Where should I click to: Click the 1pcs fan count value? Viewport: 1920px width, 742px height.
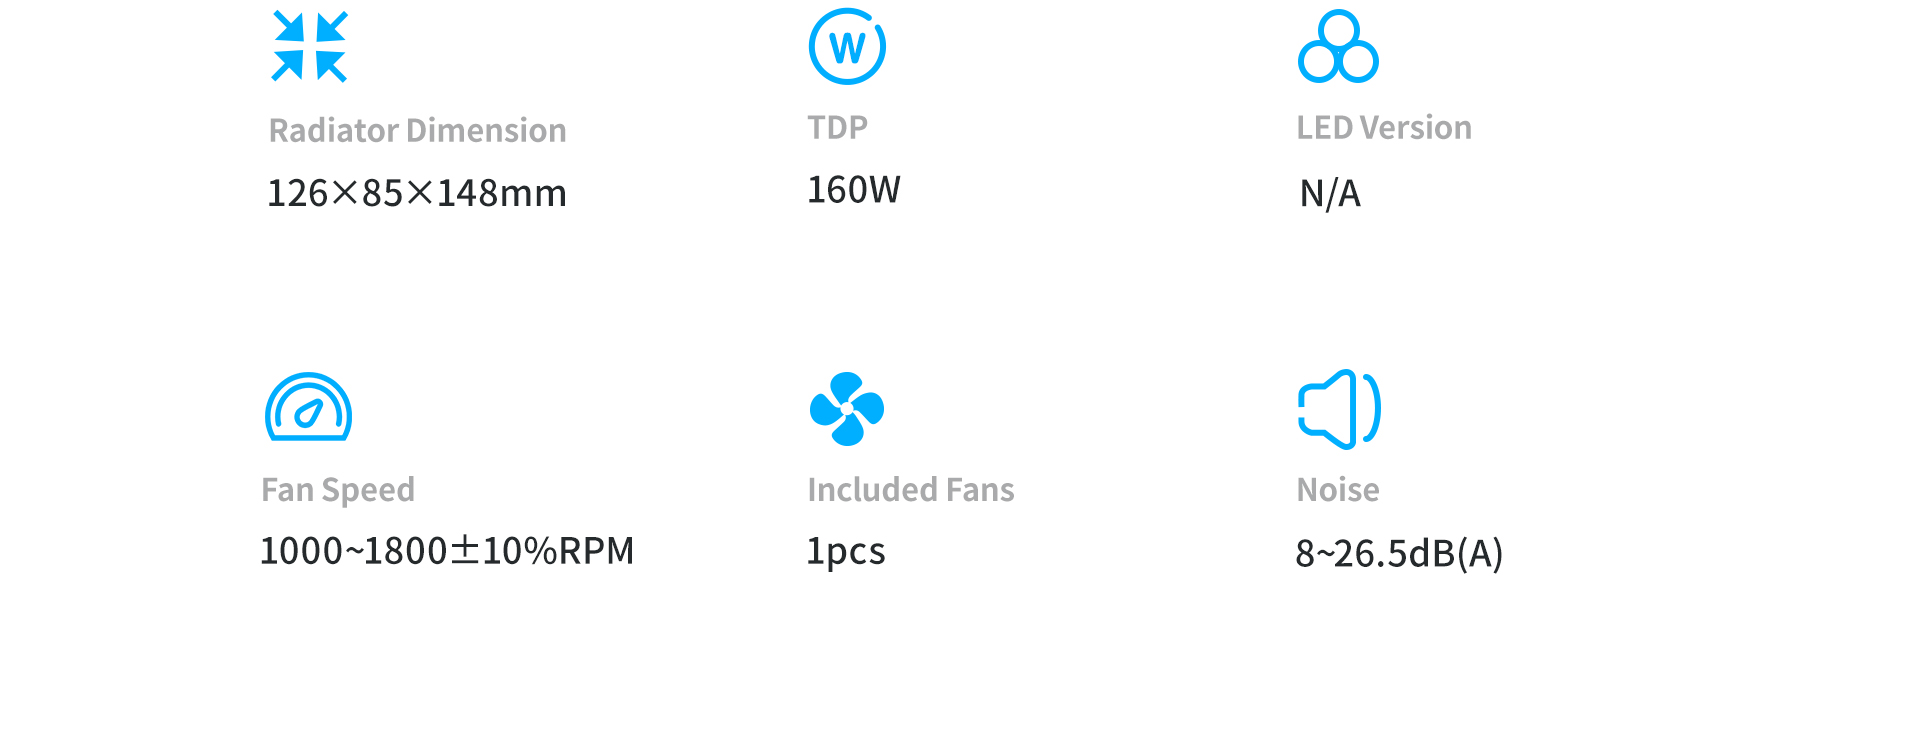pos(846,552)
